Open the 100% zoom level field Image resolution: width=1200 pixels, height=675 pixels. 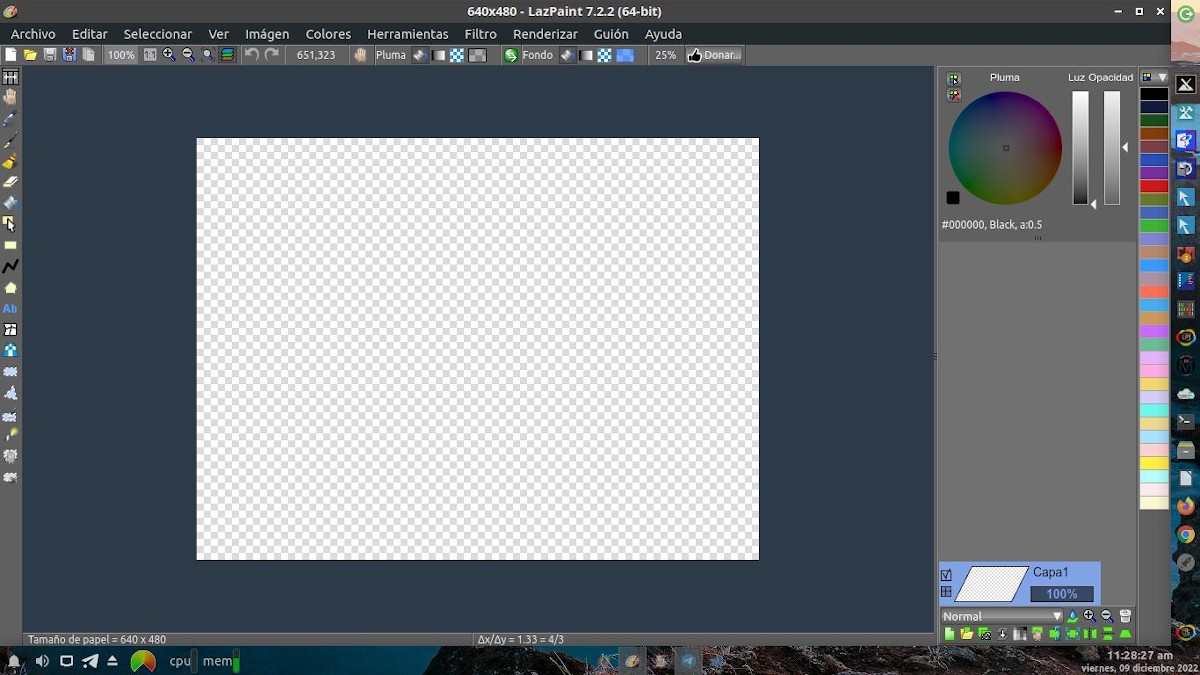click(x=121, y=55)
